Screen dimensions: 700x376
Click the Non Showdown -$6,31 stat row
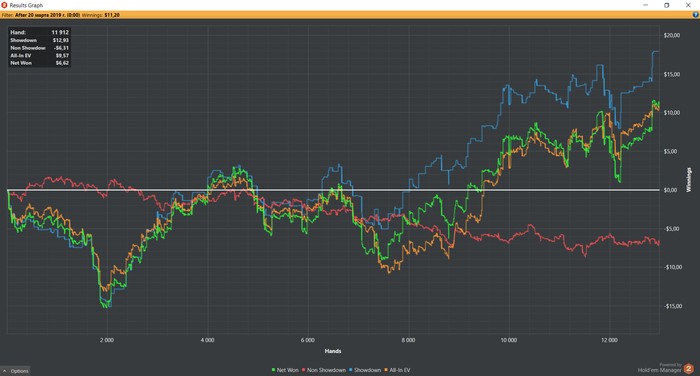tap(39, 48)
